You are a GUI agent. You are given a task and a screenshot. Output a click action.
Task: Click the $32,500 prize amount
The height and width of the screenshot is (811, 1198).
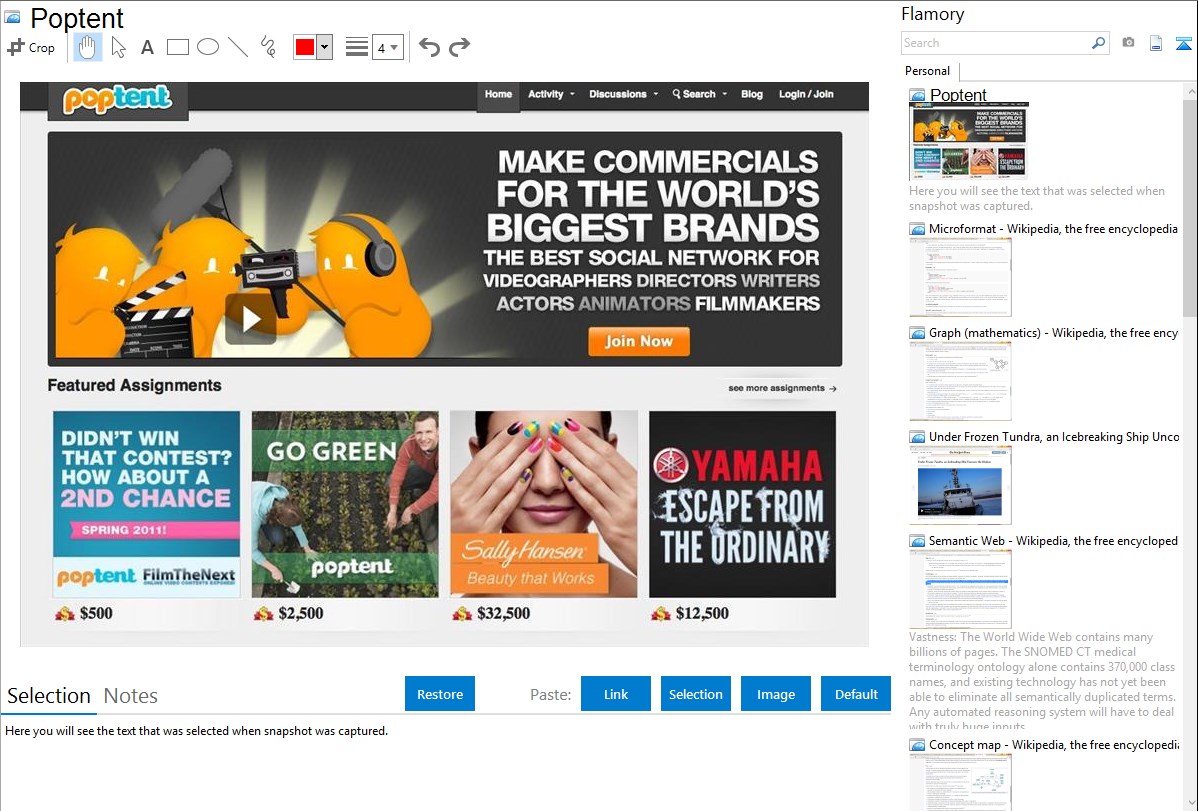pyautogui.click(x=503, y=613)
